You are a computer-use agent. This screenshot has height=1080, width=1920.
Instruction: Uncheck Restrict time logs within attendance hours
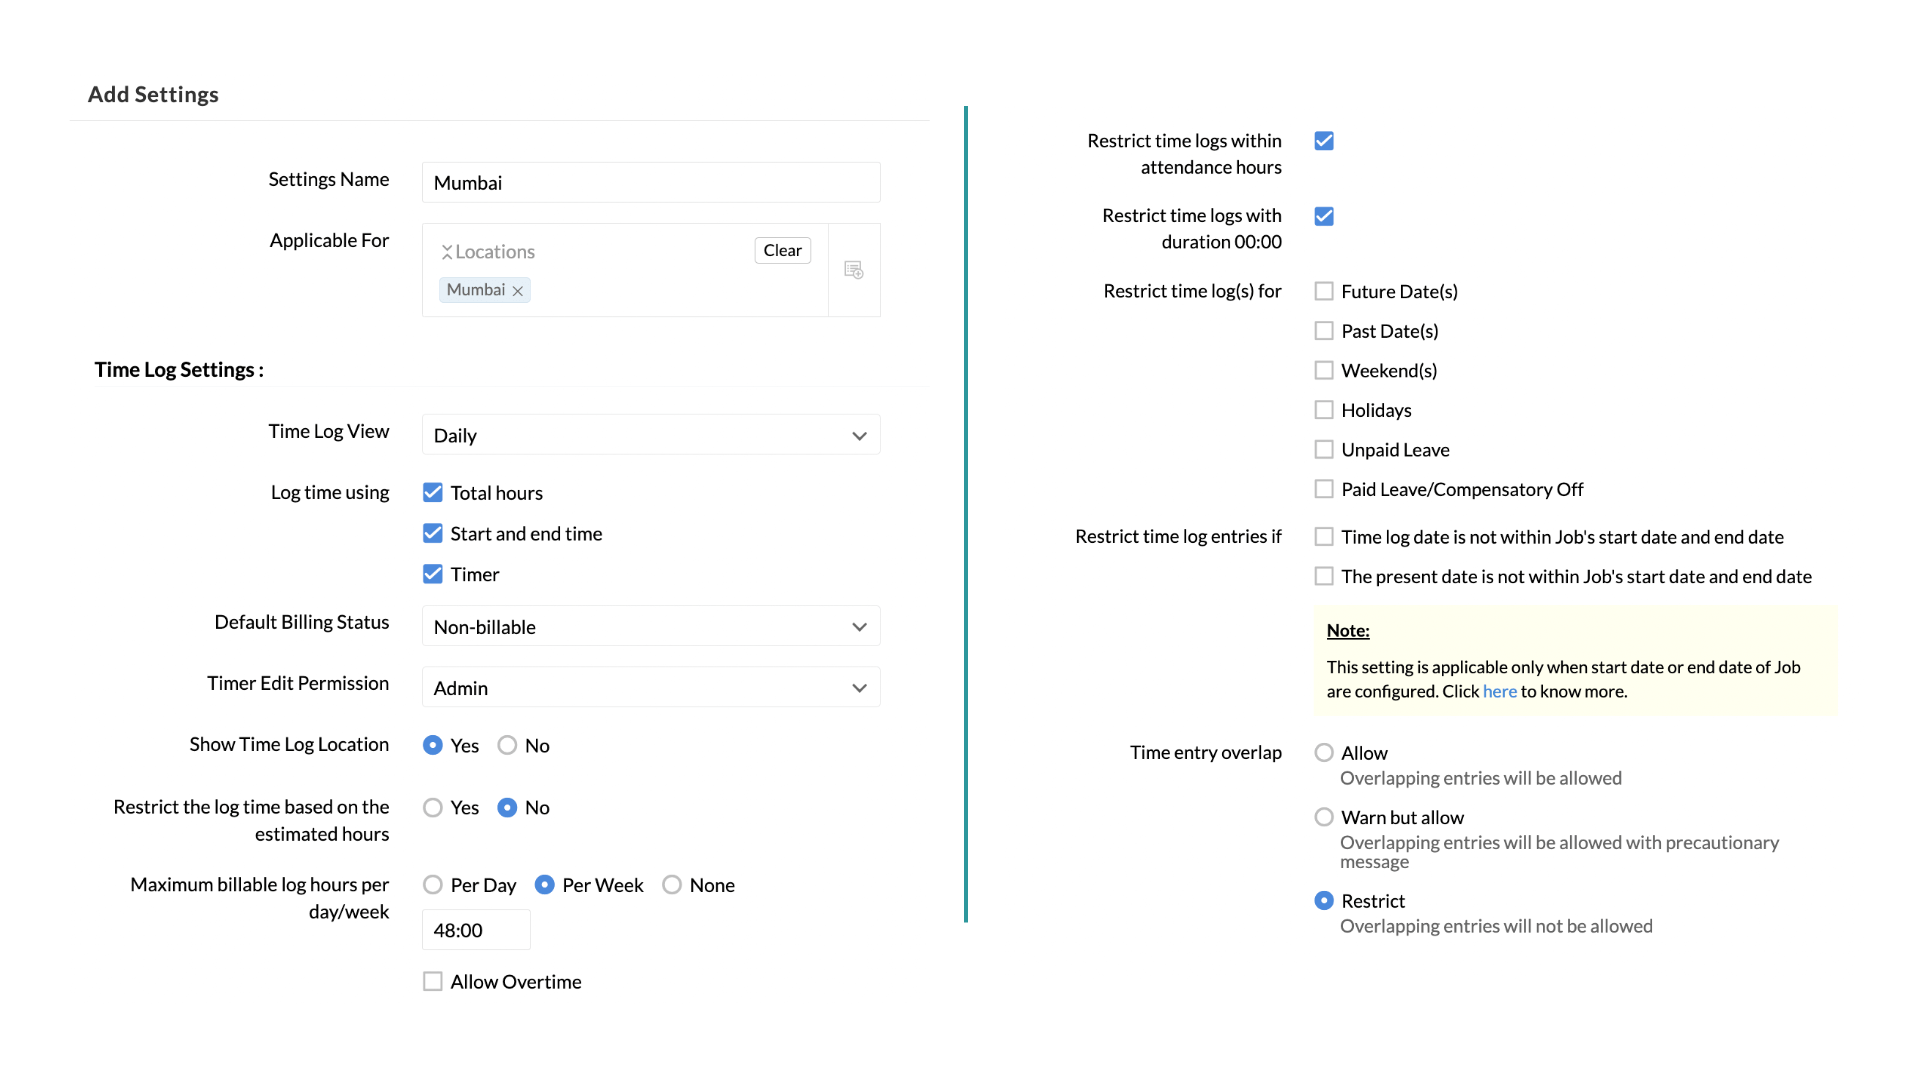click(x=1324, y=141)
